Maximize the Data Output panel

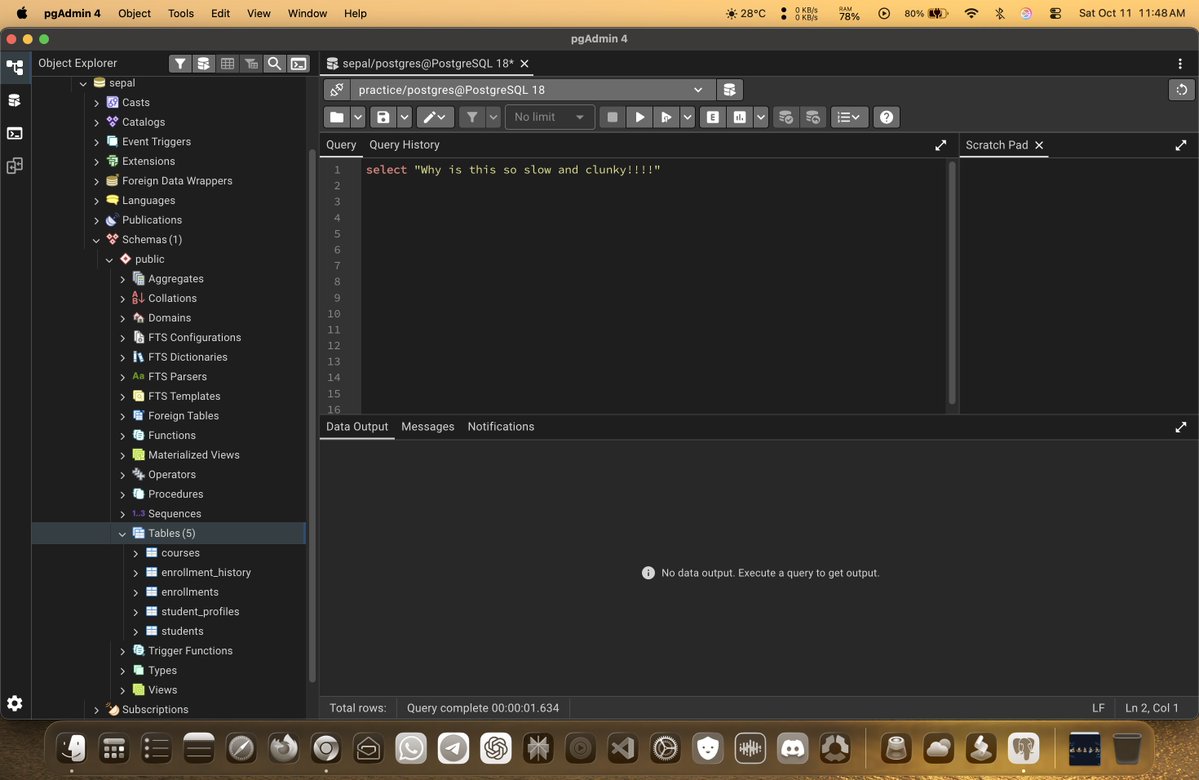(1181, 427)
